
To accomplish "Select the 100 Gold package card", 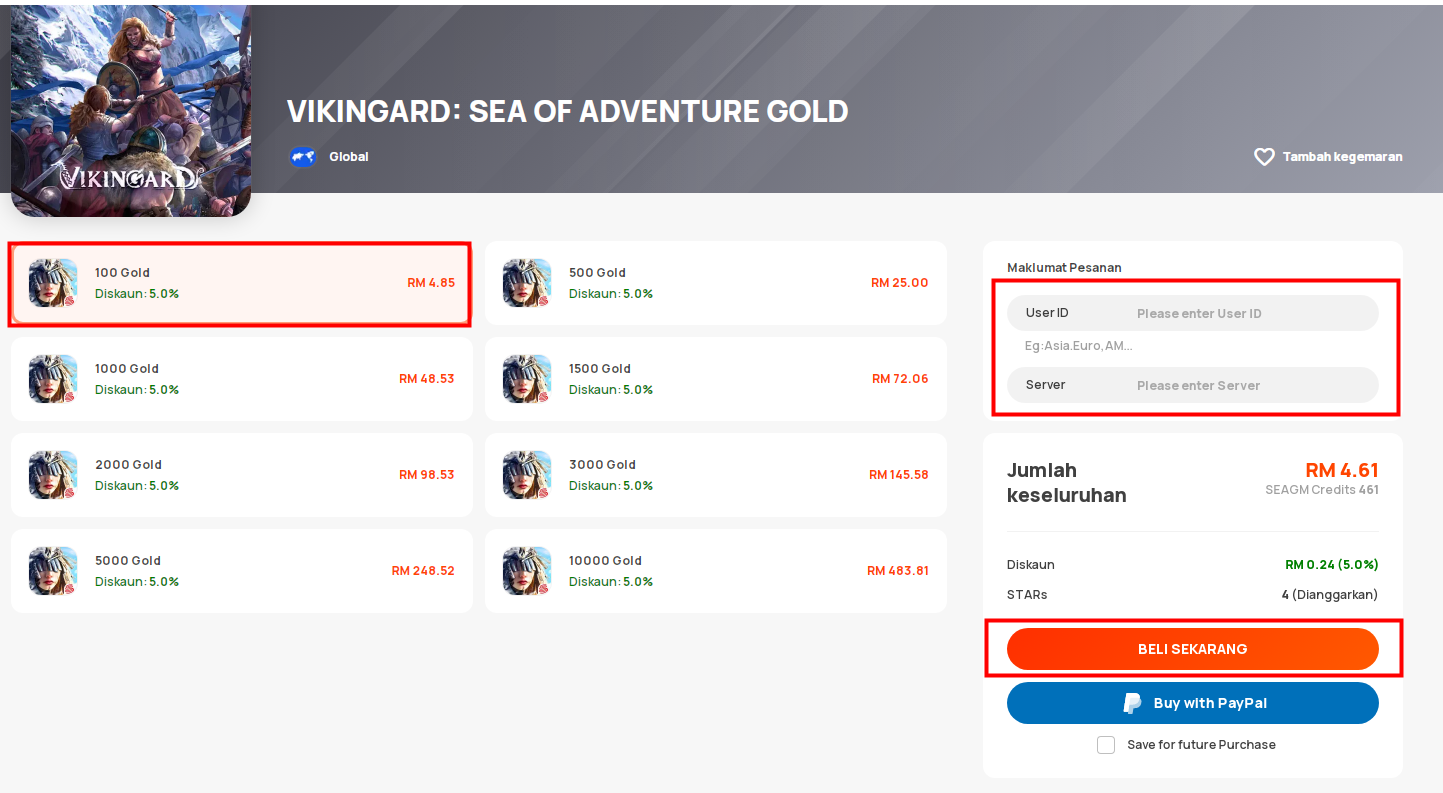I will [242, 283].
